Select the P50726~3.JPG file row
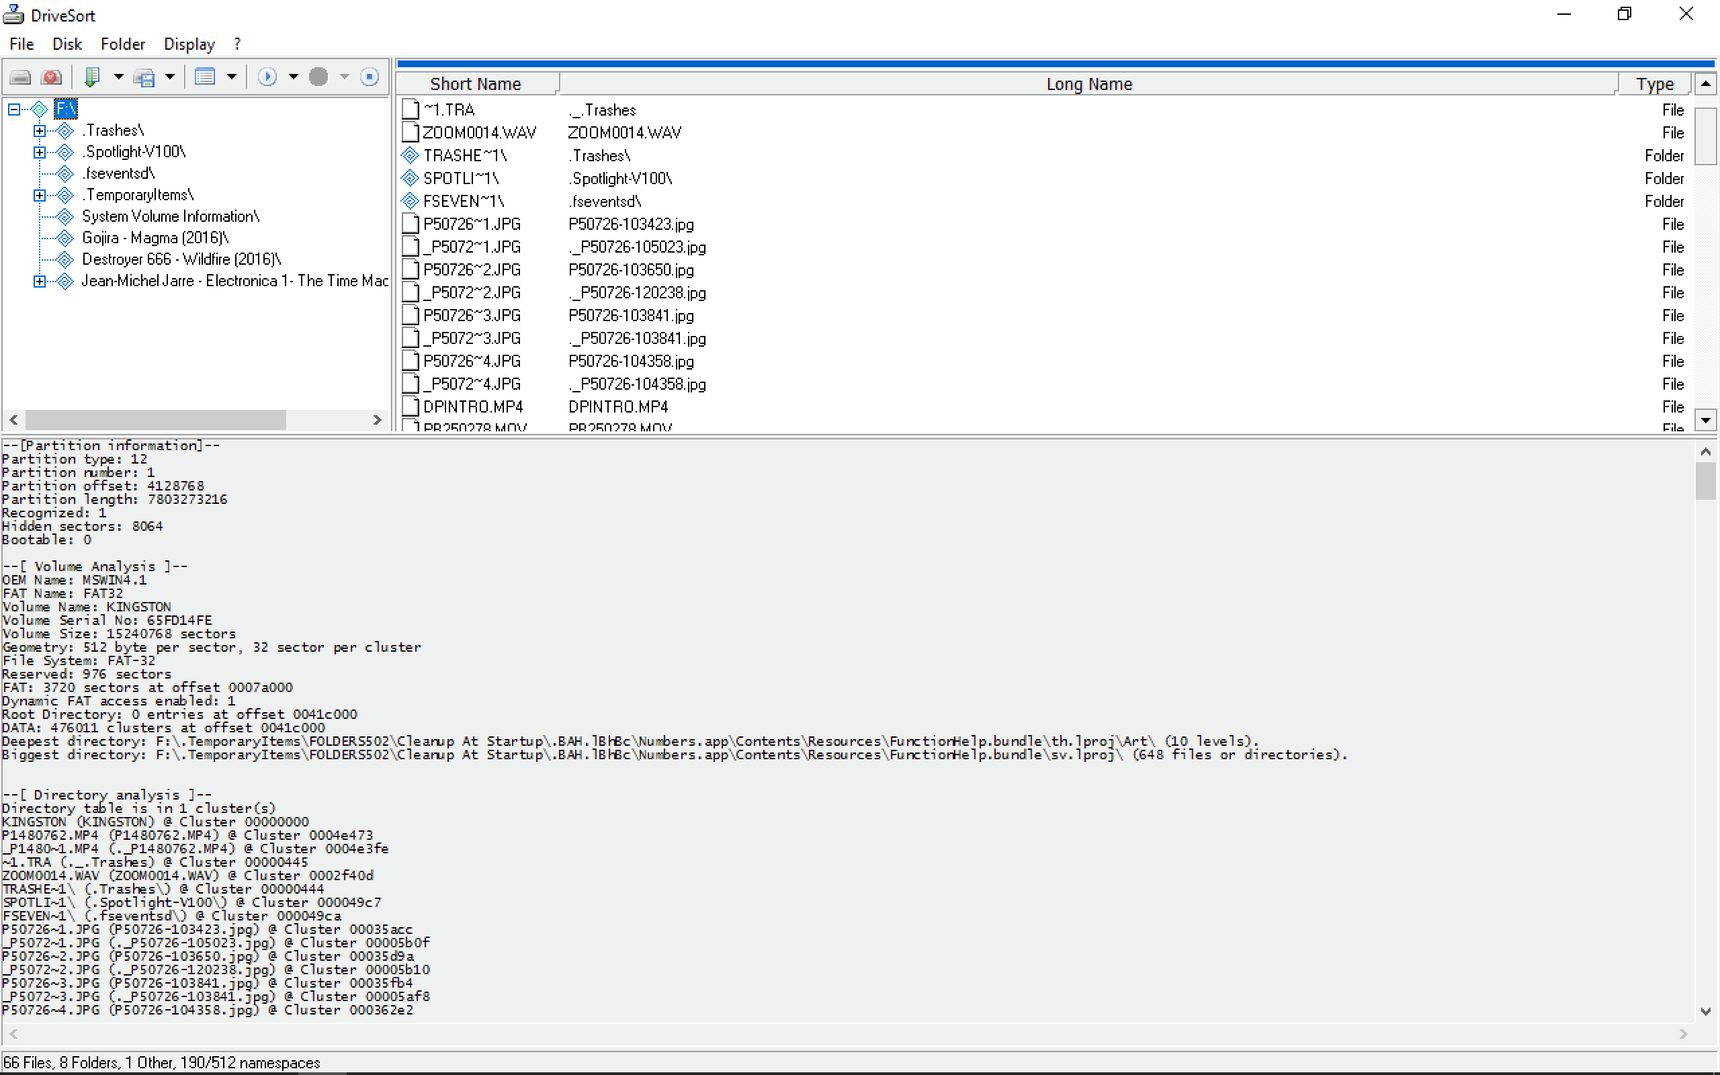Viewport: 1720px width, 1075px height. pos(1043,316)
